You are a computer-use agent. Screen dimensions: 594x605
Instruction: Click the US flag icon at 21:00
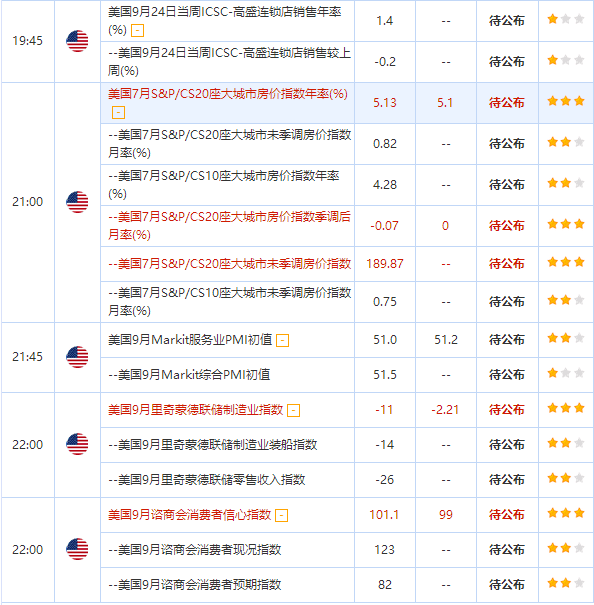[x=77, y=202]
